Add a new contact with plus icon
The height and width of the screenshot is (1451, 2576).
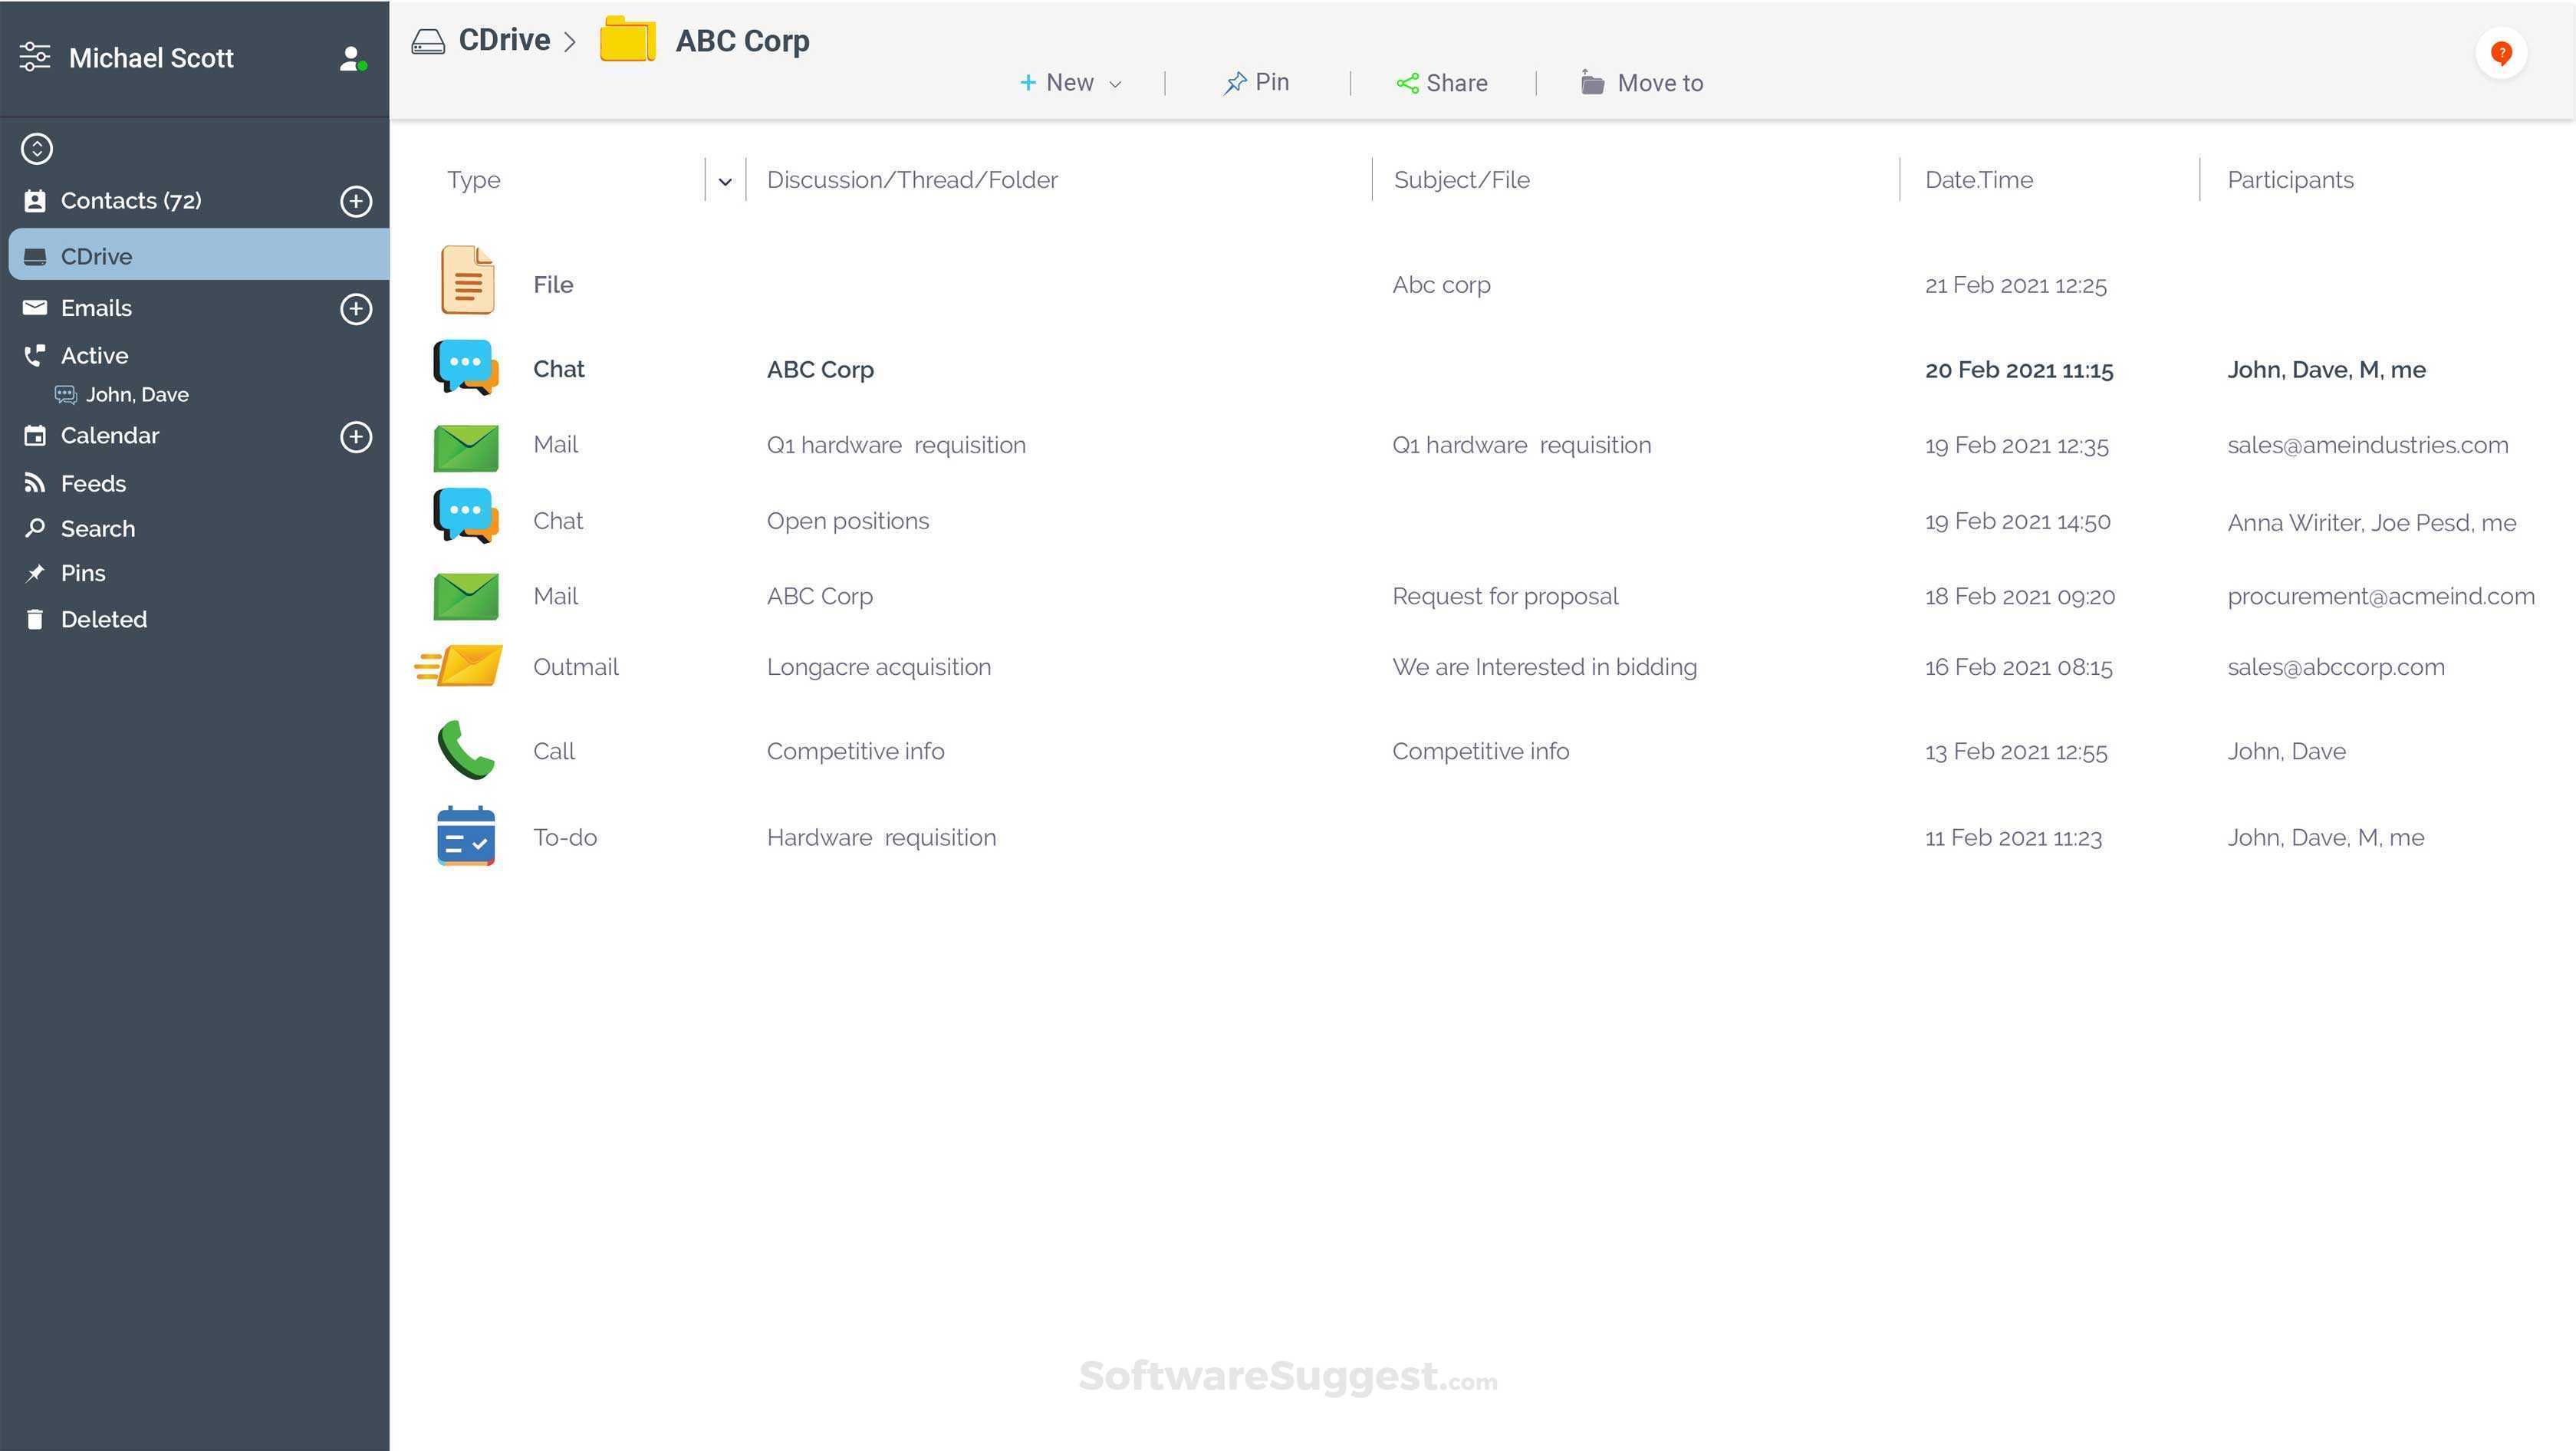pos(356,201)
